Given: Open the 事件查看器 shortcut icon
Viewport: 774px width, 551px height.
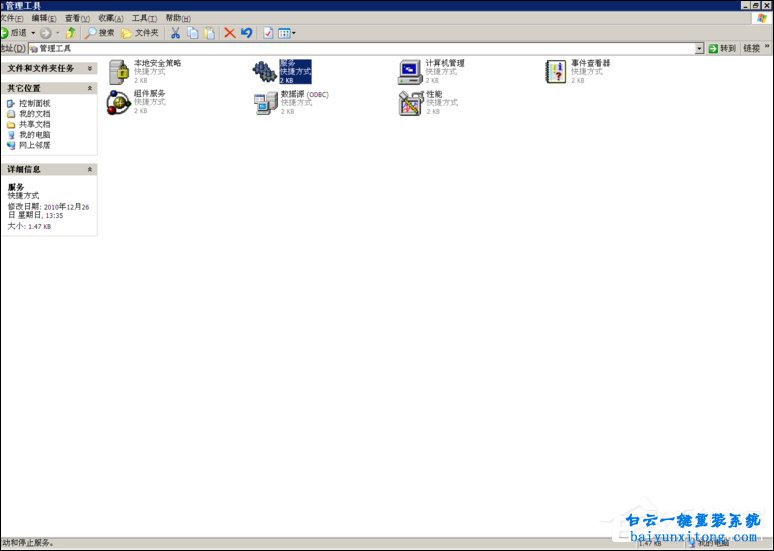Looking at the screenshot, I should coord(556,72).
